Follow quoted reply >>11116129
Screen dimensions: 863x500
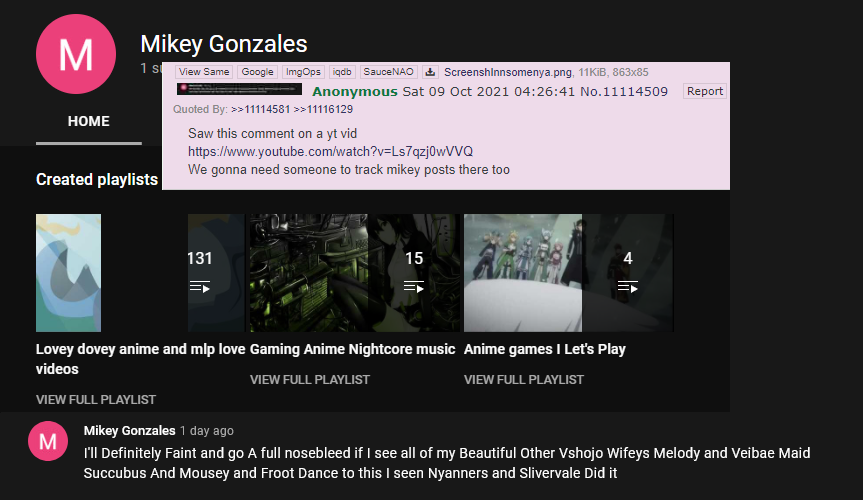[x=323, y=109]
